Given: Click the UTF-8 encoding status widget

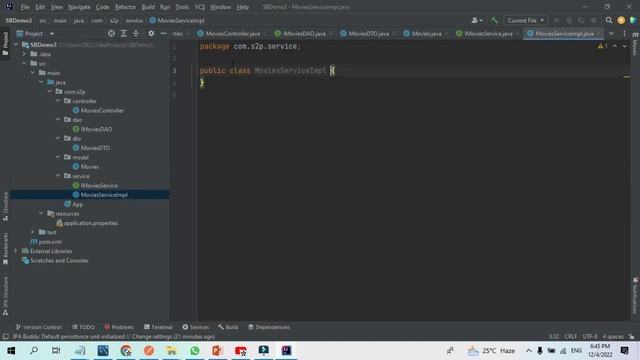Looking at the screenshot, I should pyautogui.click(x=590, y=337).
